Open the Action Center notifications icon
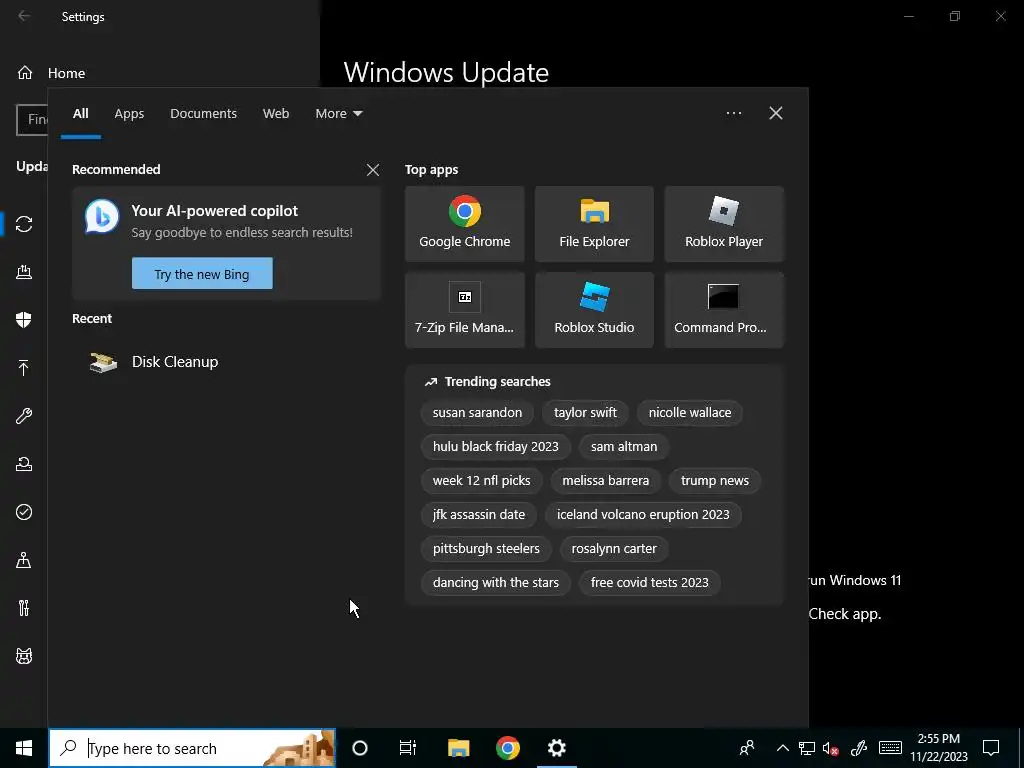Screen dimensions: 1024x768 pyautogui.click(x=991, y=748)
